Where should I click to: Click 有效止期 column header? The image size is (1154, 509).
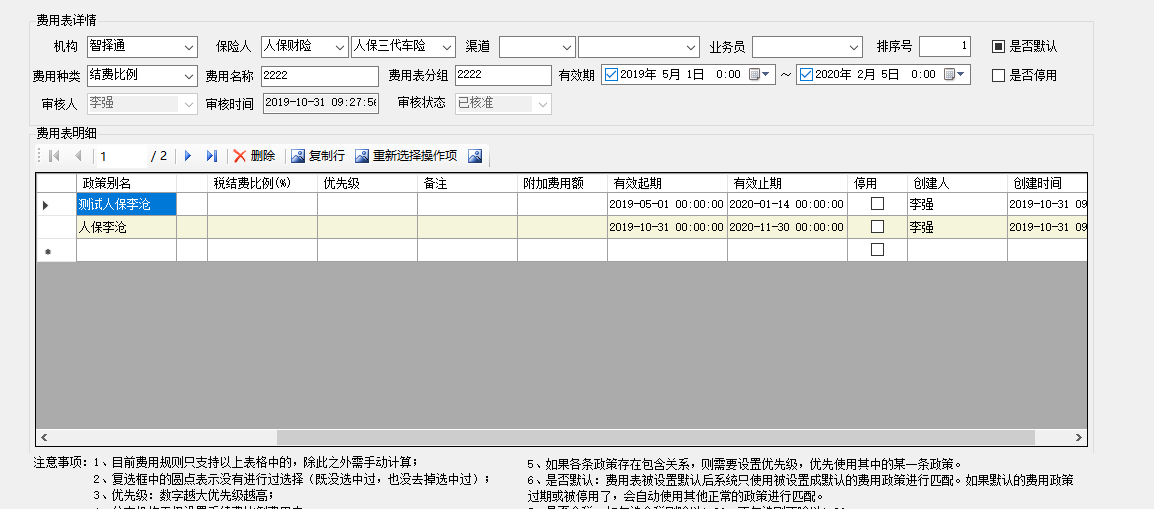(787, 183)
